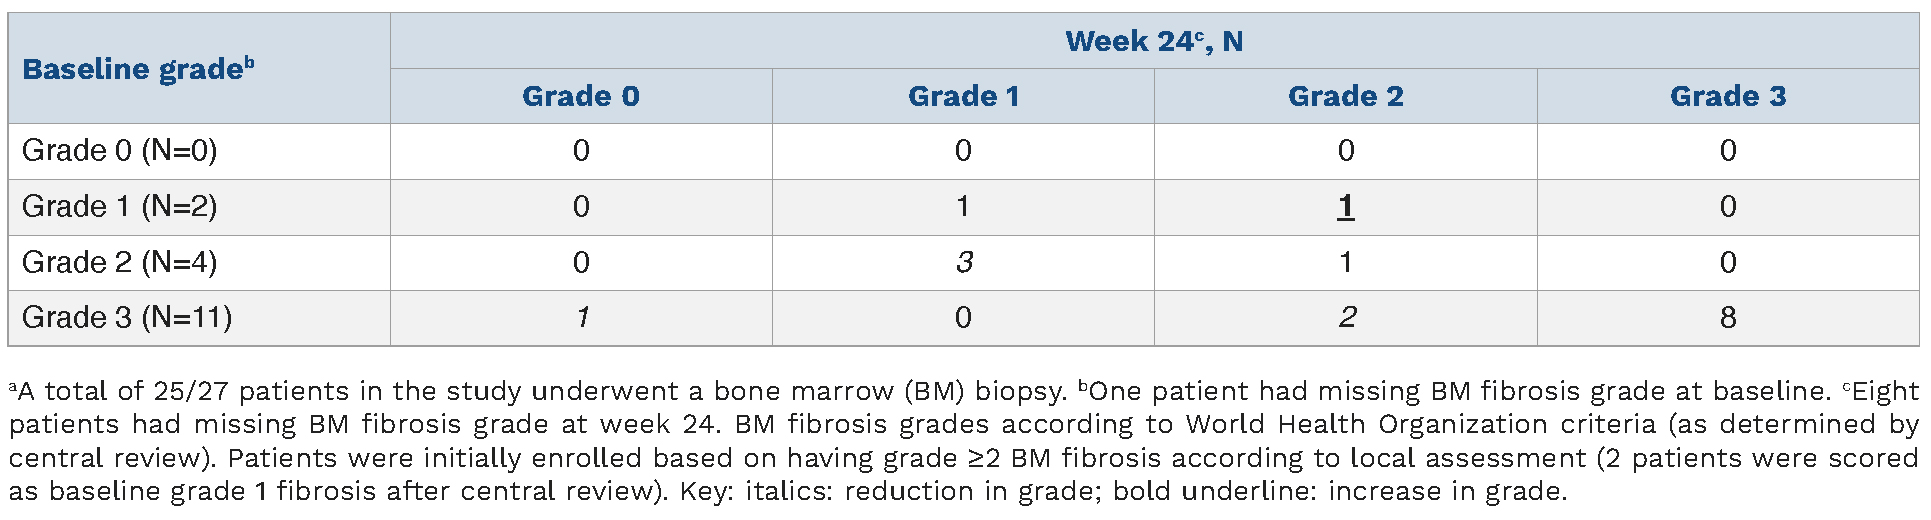Select the "Grade 1 (N=2)" row label
The width and height of the screenshot is (1931, 520).
(120, 207)
